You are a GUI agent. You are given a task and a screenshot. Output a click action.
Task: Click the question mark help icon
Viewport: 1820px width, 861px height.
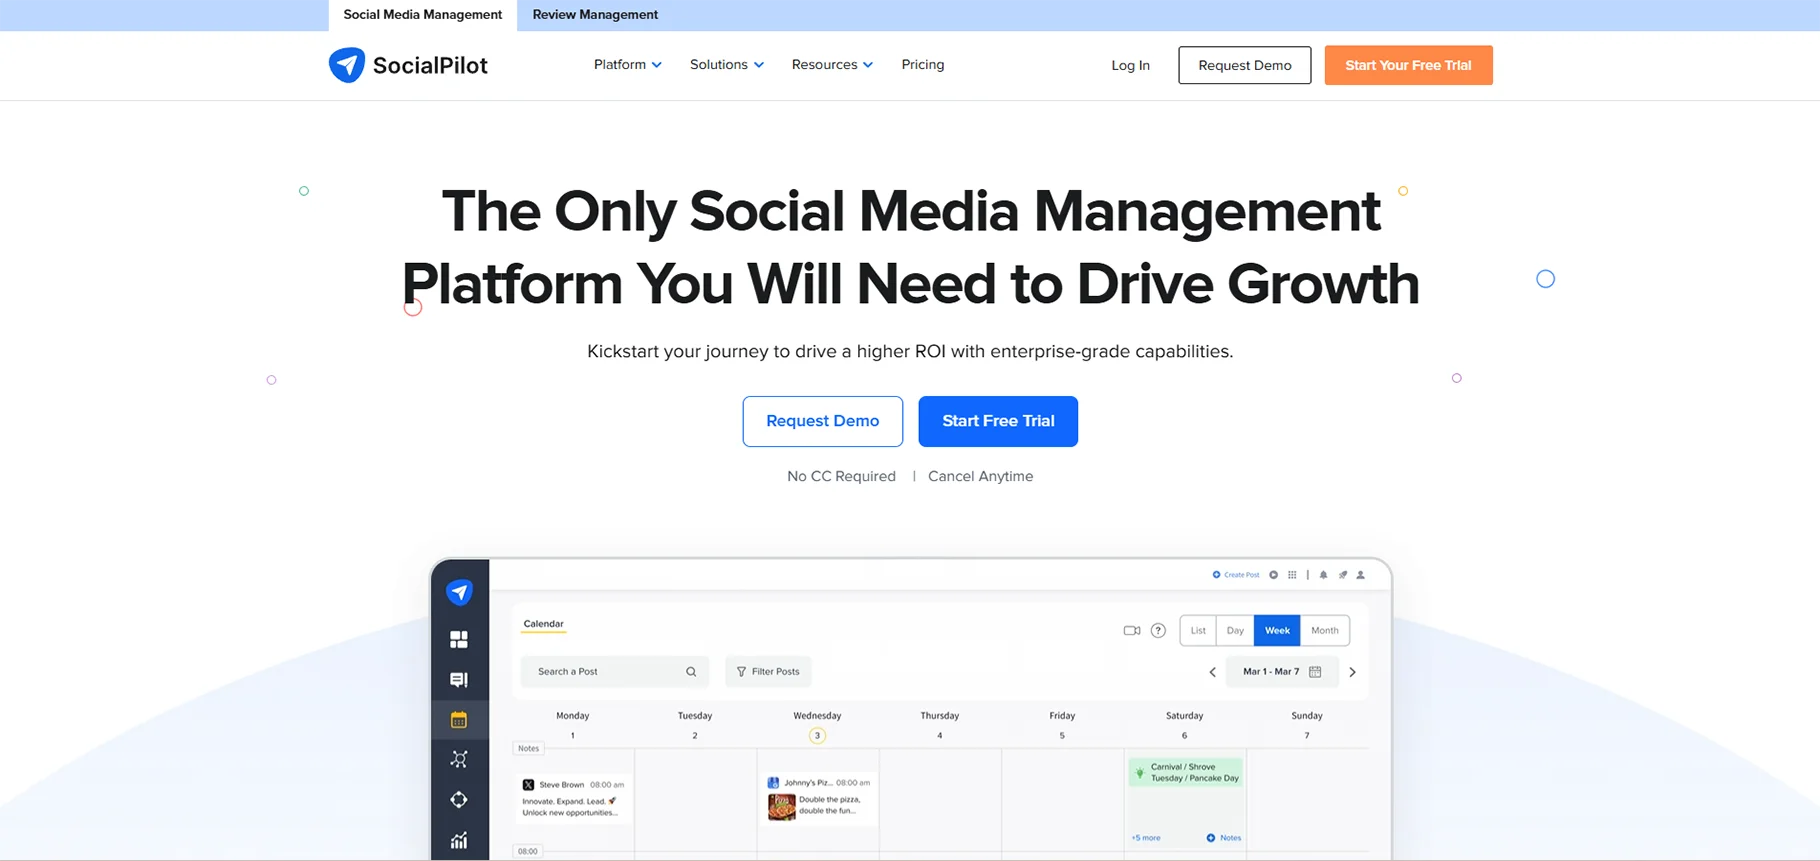[1158, 631]
